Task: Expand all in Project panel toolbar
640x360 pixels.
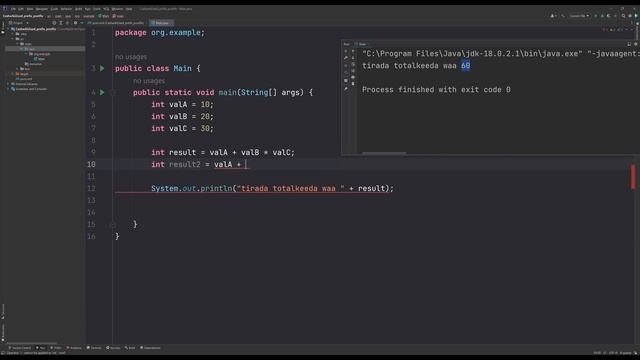Action: pos(61,23)
